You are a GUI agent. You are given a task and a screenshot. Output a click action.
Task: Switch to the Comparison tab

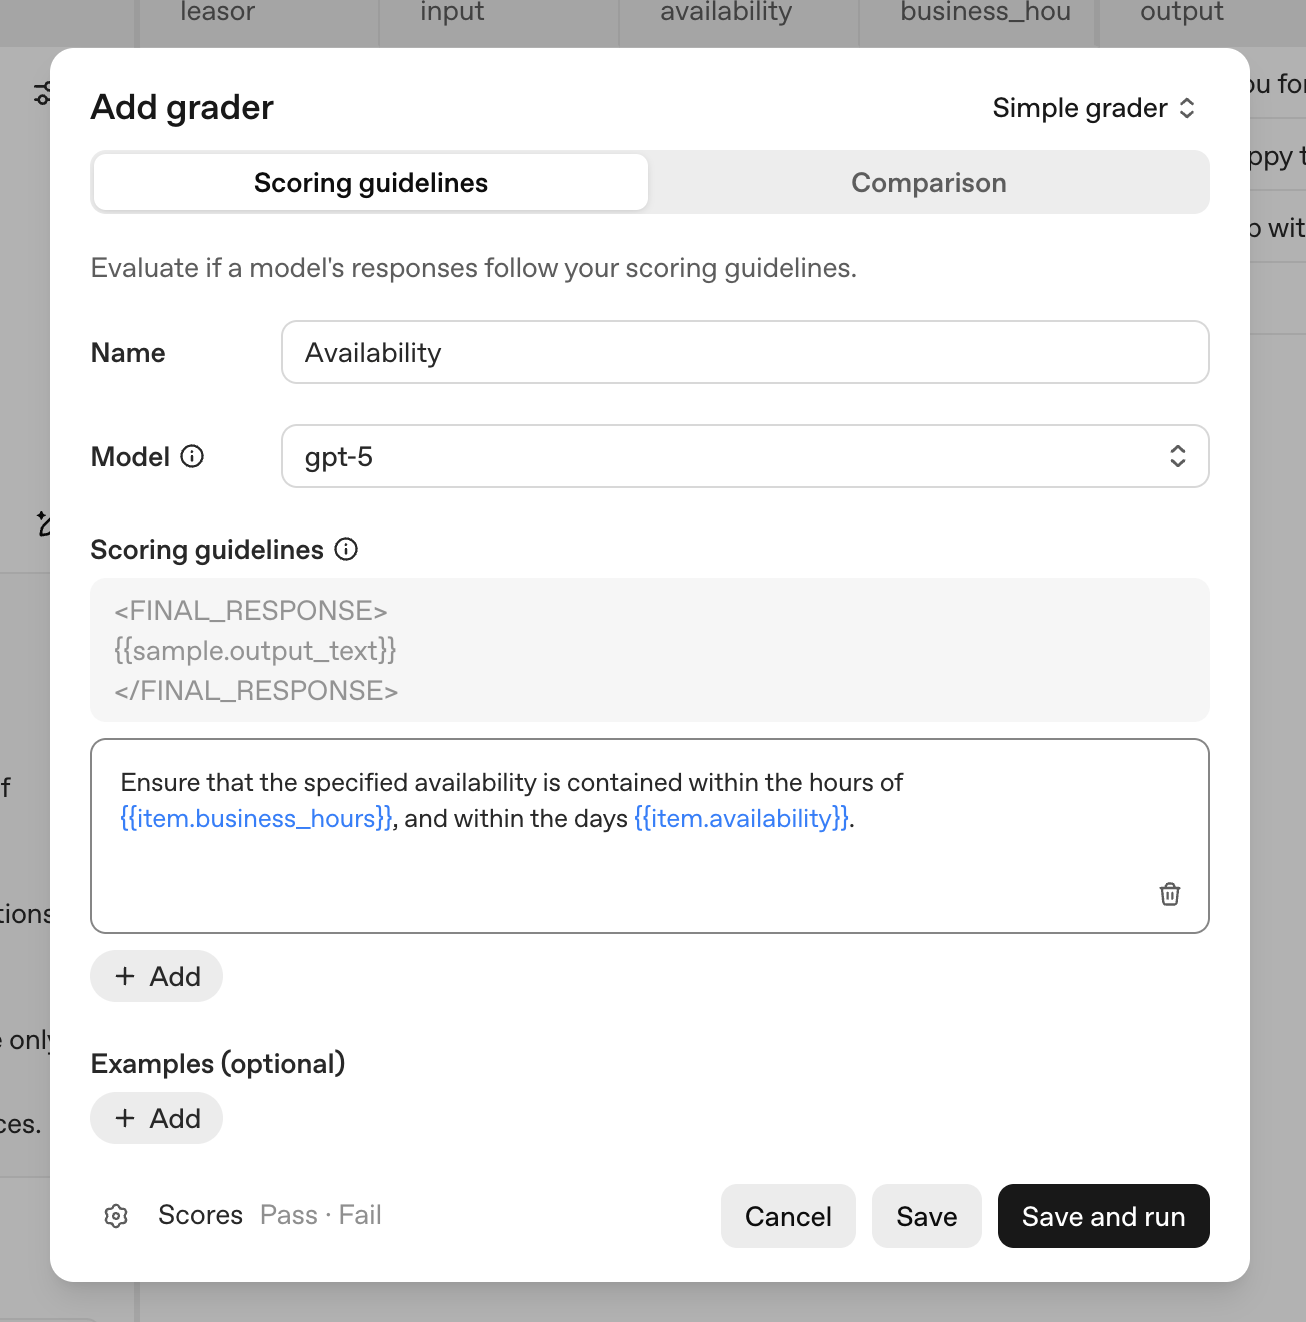tap(928, 182)
